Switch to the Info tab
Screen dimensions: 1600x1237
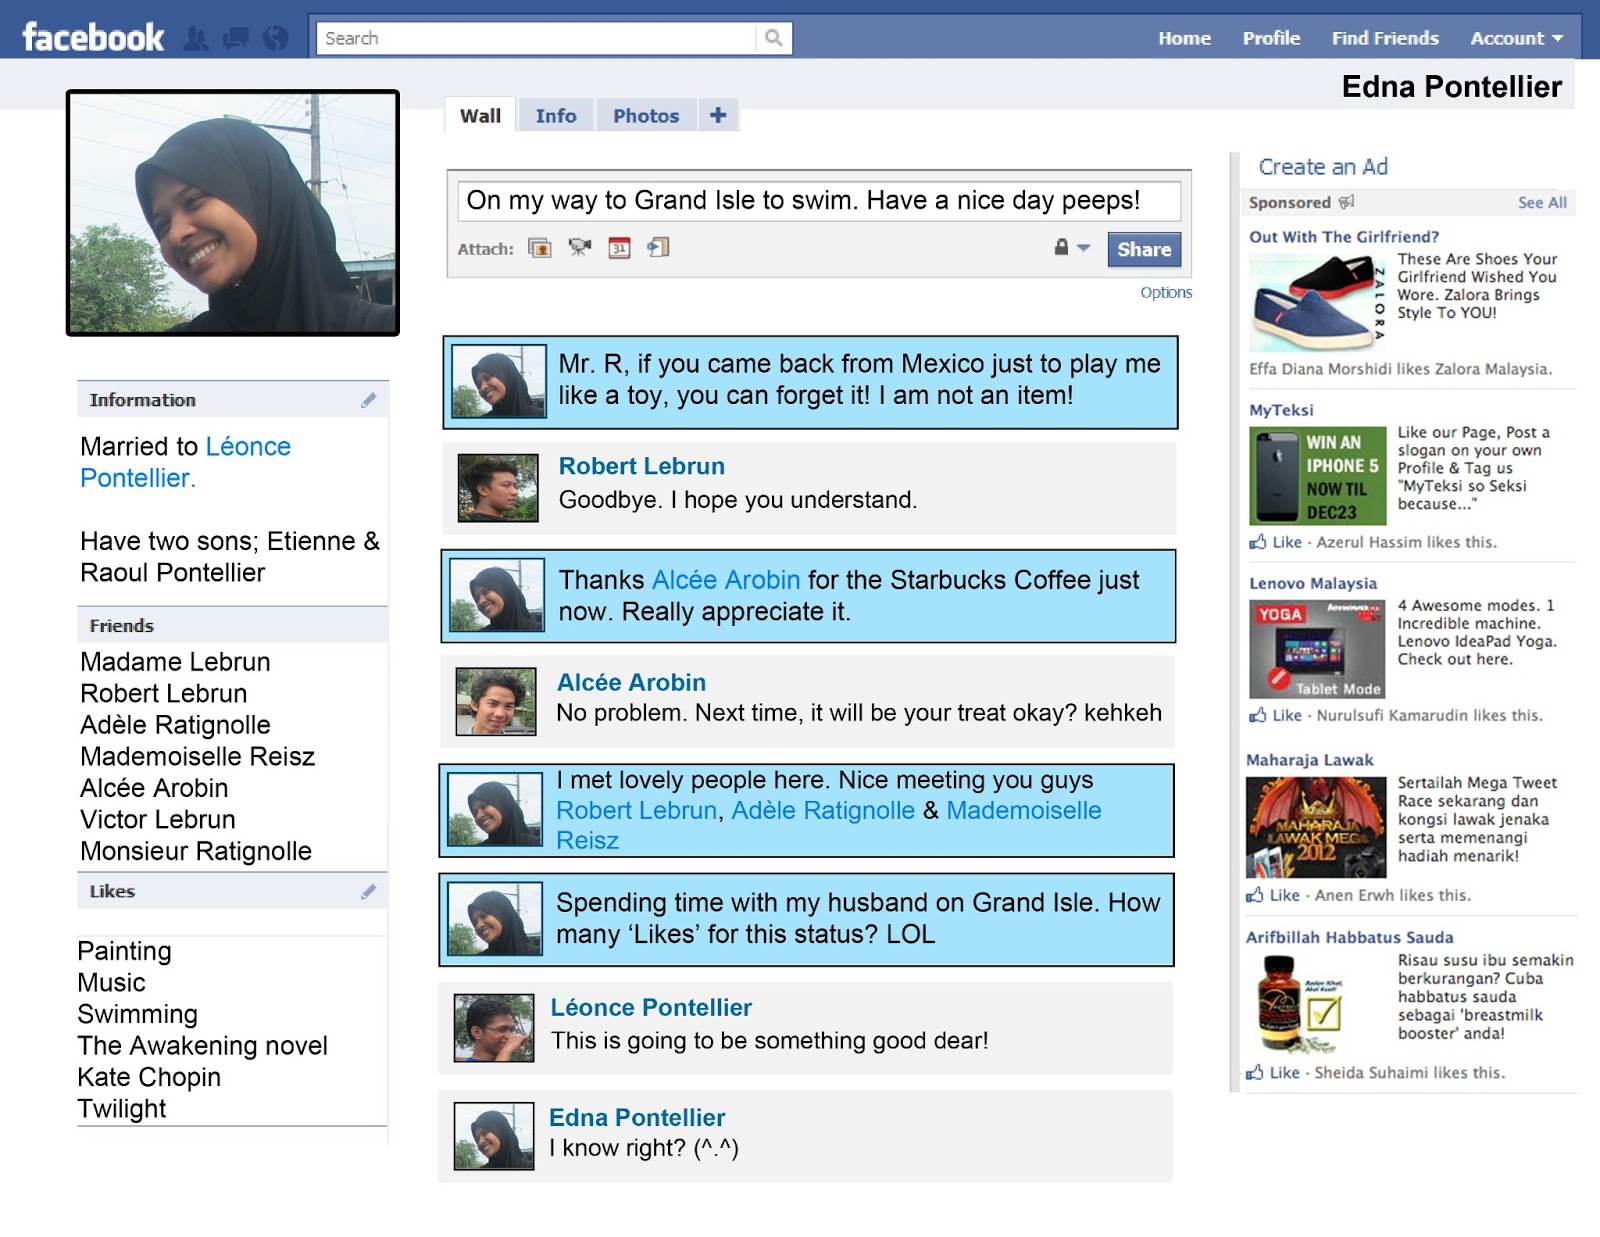556,115
